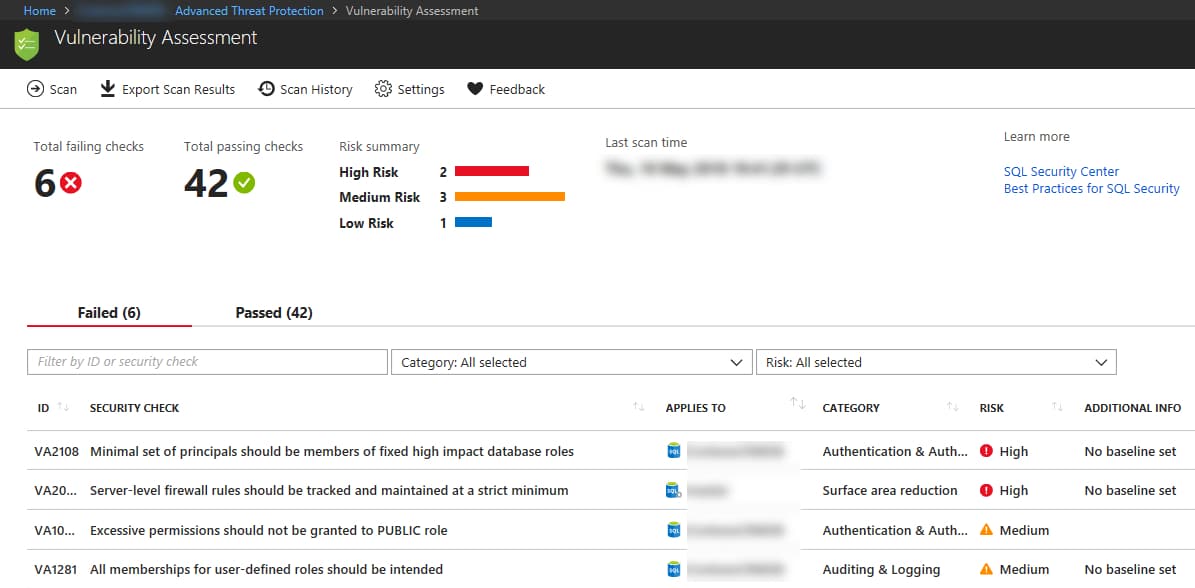
Task: Click the Medium risk warning icon for VA1281
Action: click(x=985, y=569)
